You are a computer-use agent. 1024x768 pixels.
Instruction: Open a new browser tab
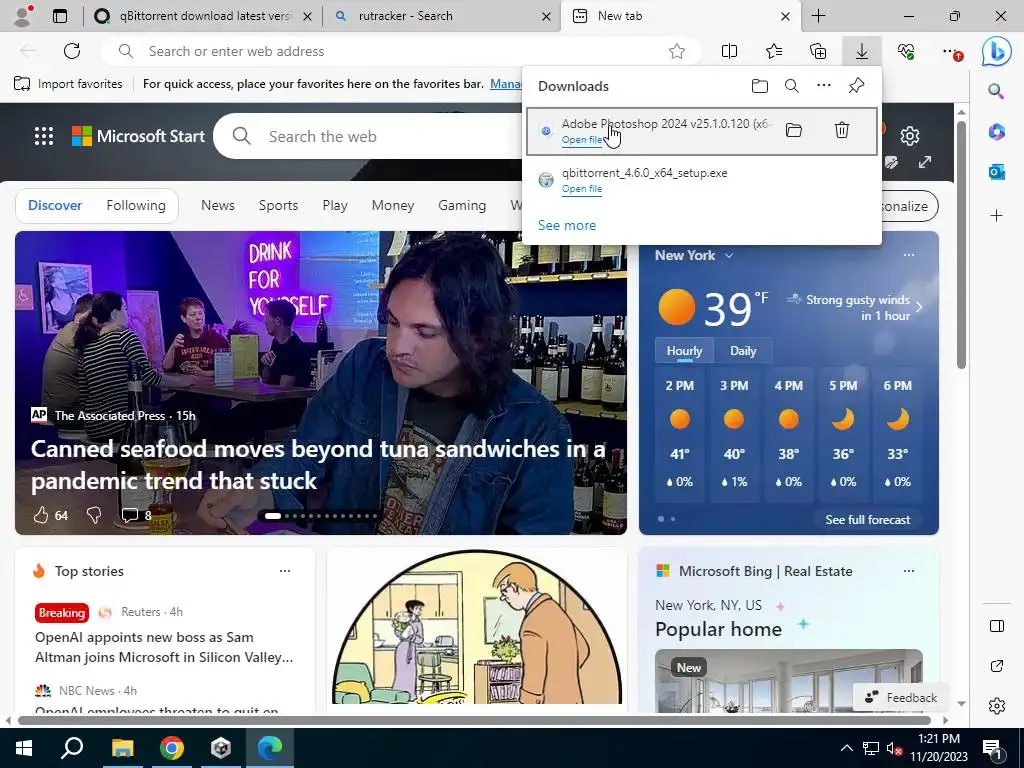(818, 16)
